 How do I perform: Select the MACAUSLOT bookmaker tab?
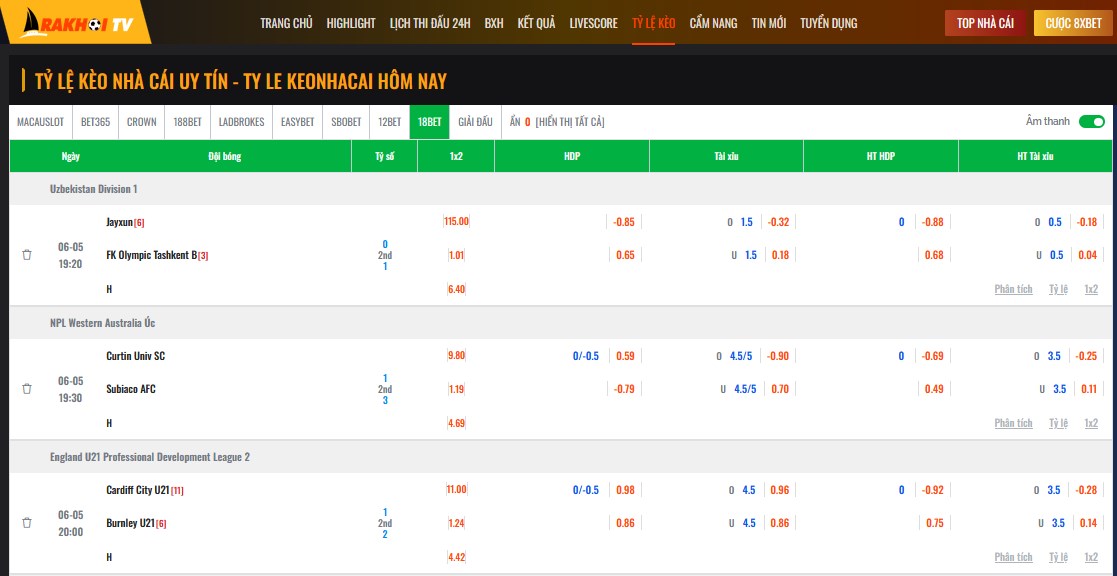[x=40, y=122]
